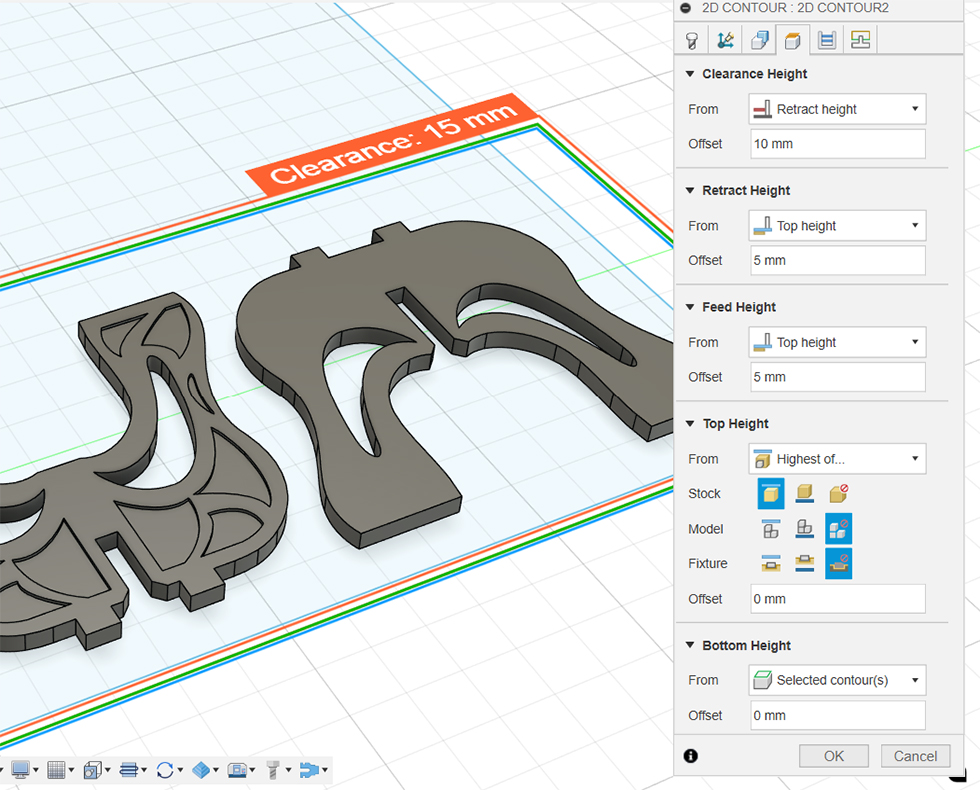Open stock visibility blue layers icon

(x=201, y=769)
